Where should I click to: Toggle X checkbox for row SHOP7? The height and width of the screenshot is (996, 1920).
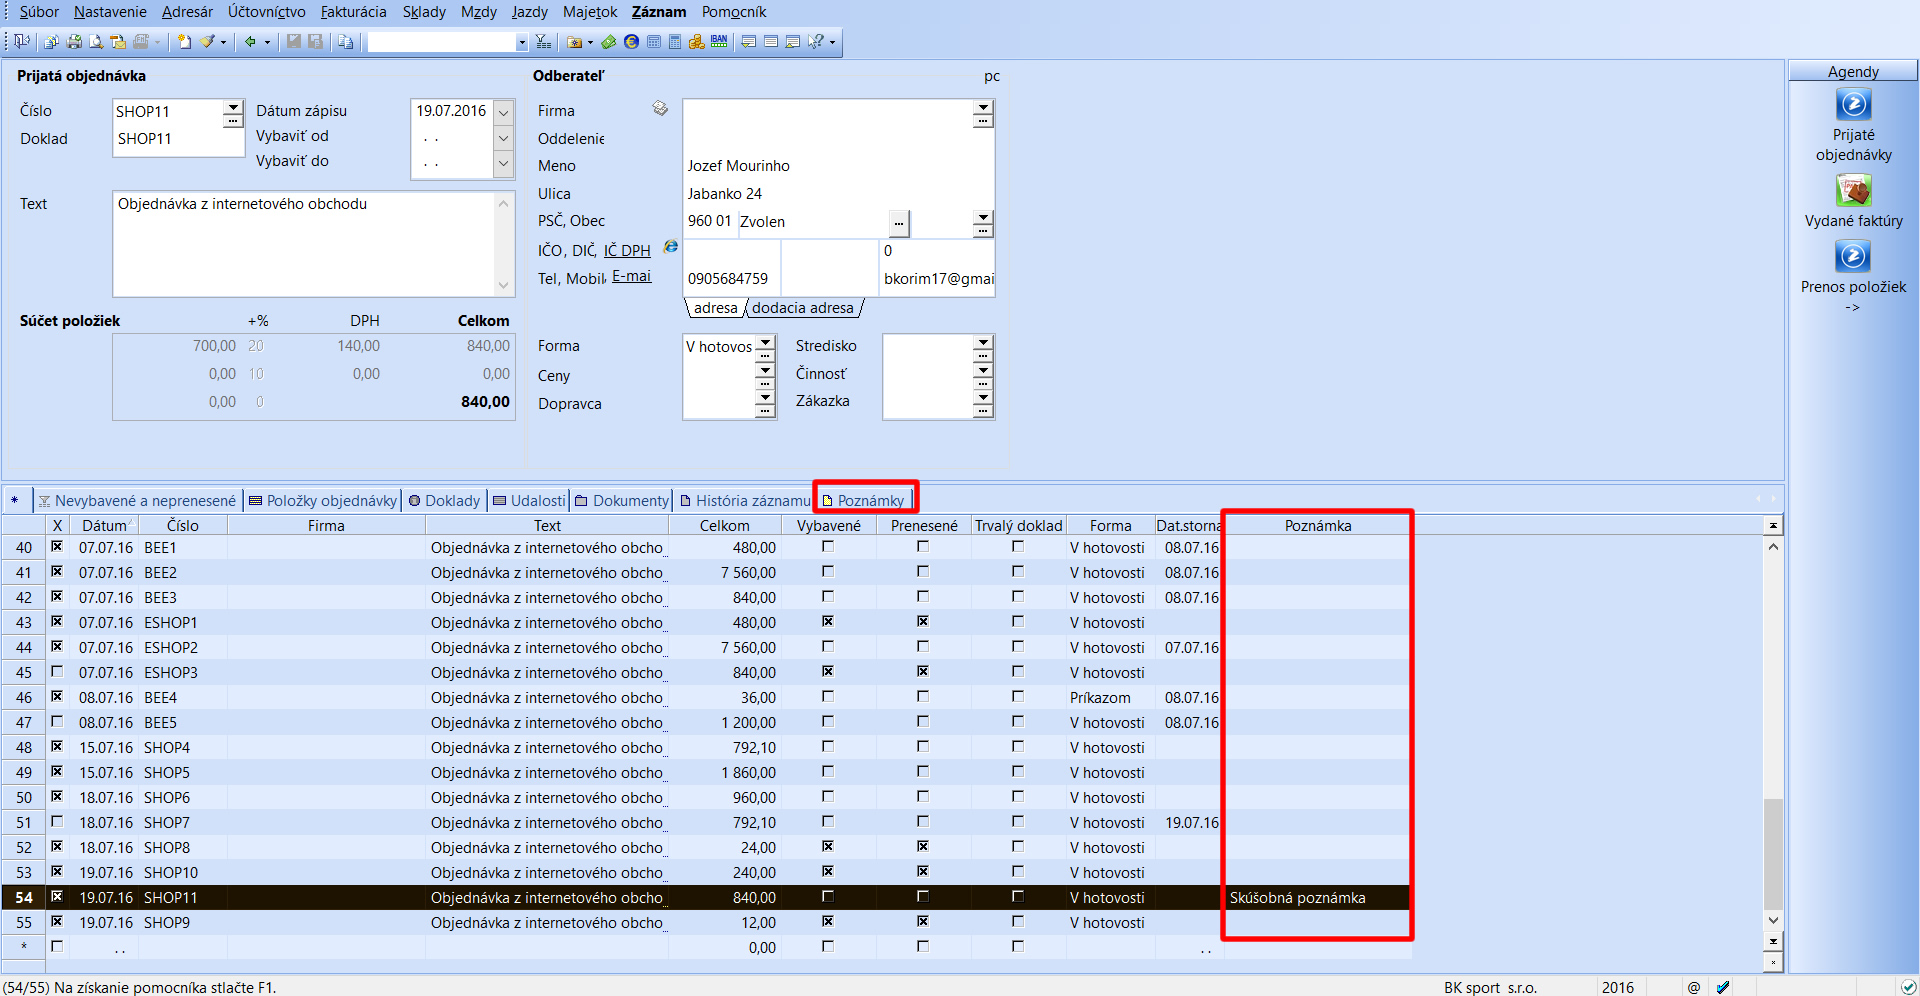pyautogui.click(x=57, y=822)
